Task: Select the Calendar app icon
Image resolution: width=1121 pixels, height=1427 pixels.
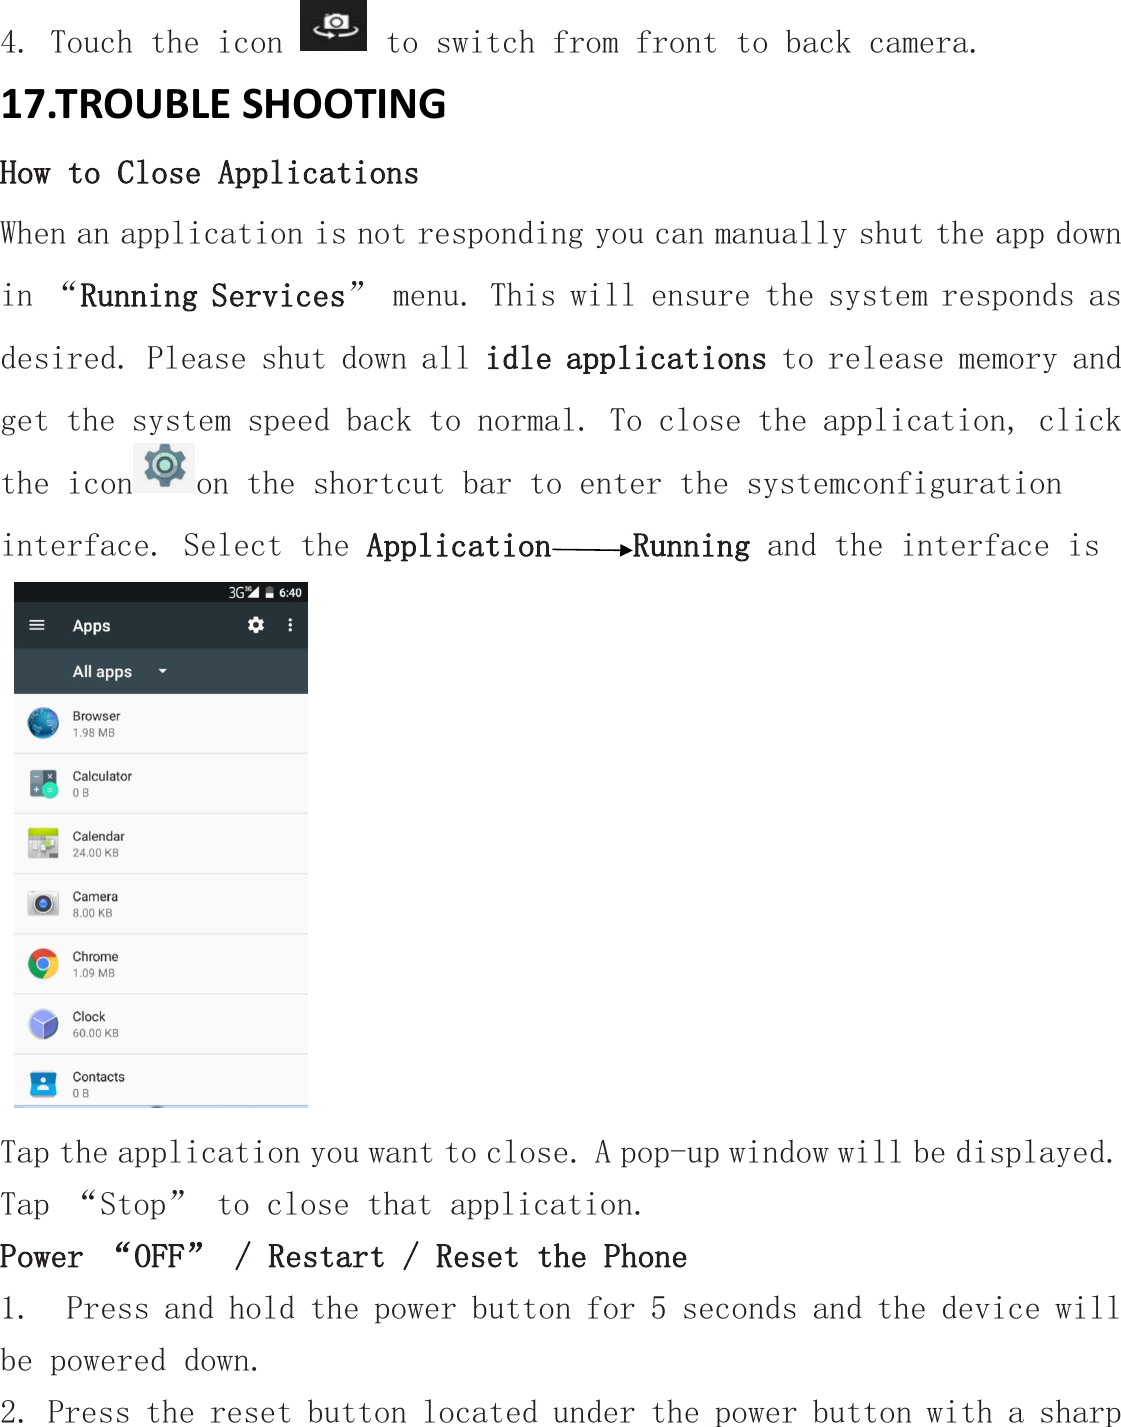Action: pyautogui.click(x=42, y=843)
